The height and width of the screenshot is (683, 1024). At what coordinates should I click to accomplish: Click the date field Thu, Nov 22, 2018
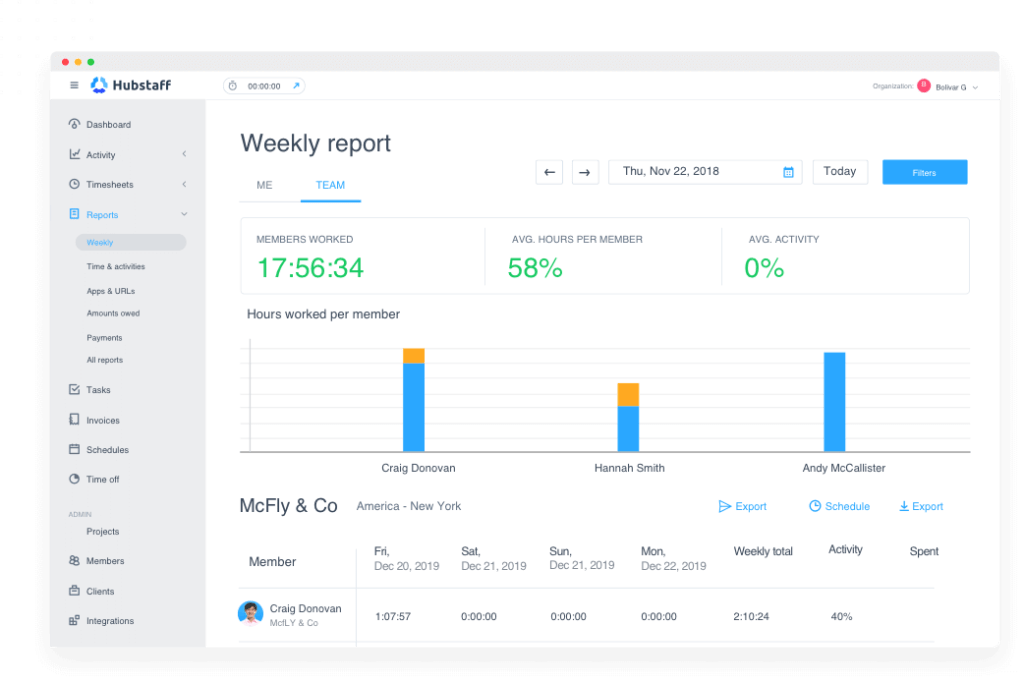pyautogui.click(x=705, y=172)
